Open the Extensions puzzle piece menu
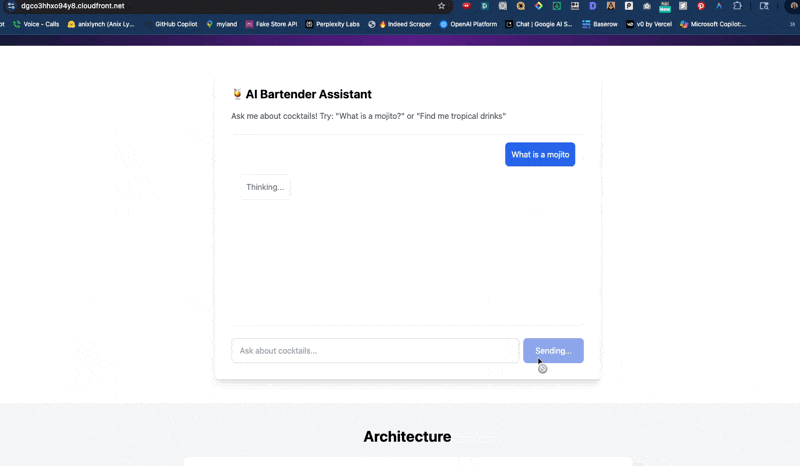Viewport: 800px width, 466px height. point(737,6)
